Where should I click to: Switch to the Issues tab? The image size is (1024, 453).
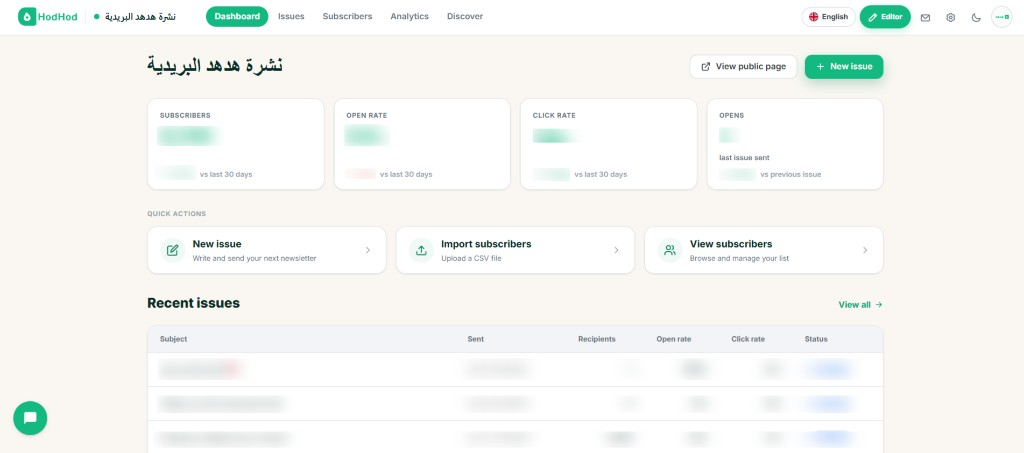291,16
